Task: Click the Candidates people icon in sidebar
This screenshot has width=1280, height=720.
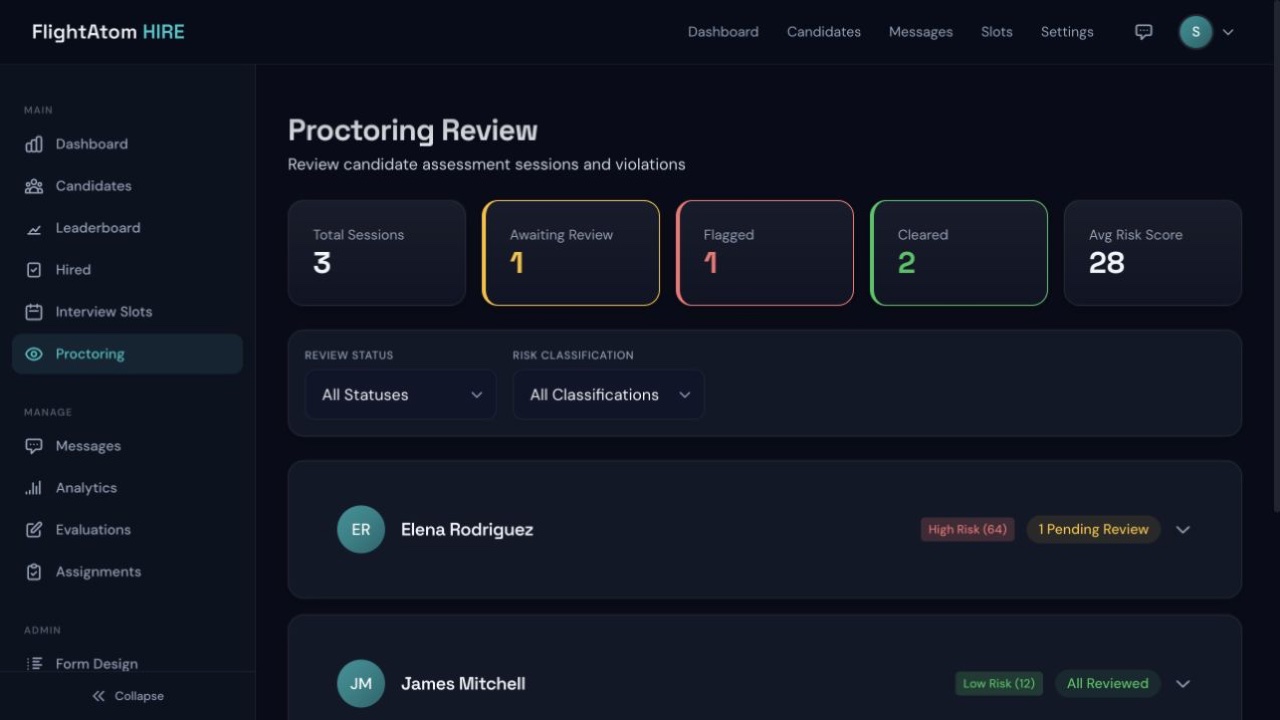Action: (x=34, y=186)
